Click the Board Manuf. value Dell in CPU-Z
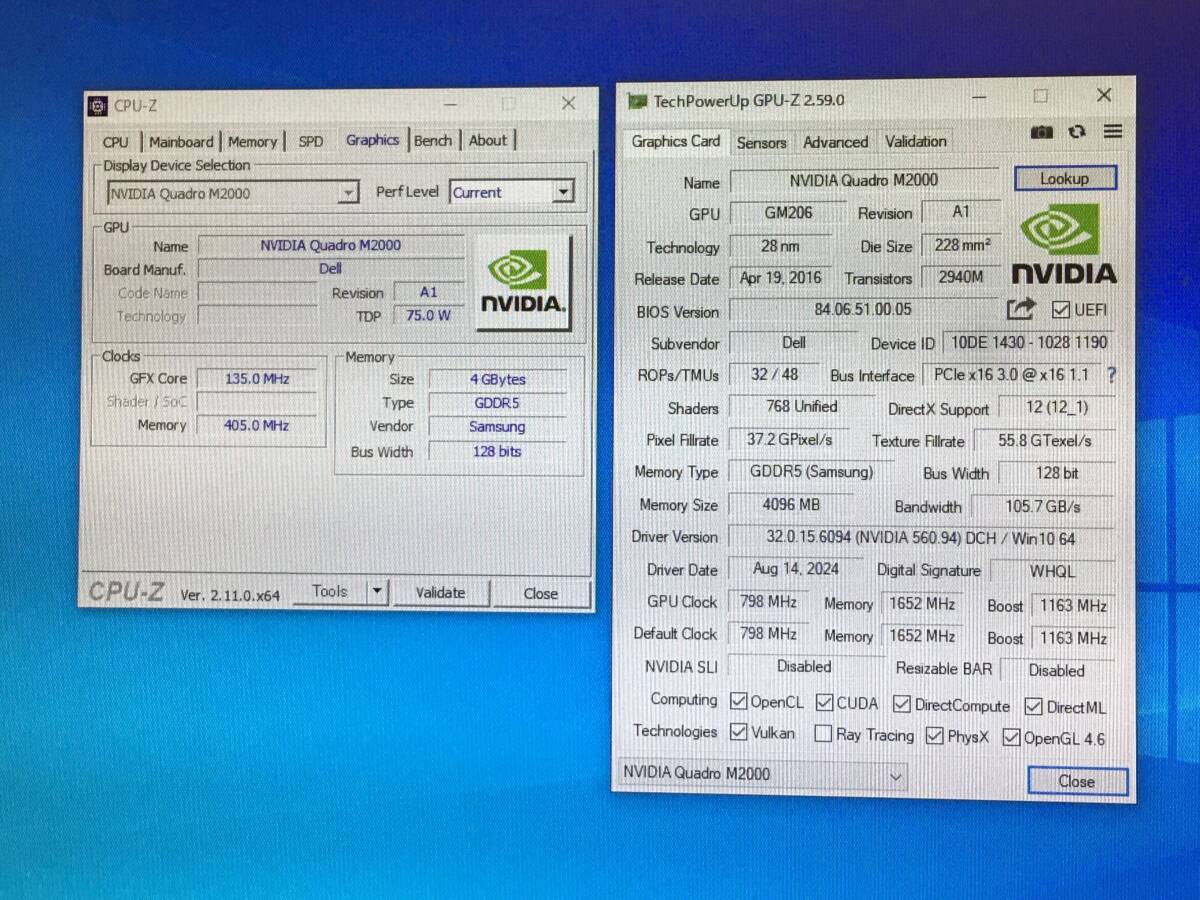1200x900 pixels. pos(330,269)
